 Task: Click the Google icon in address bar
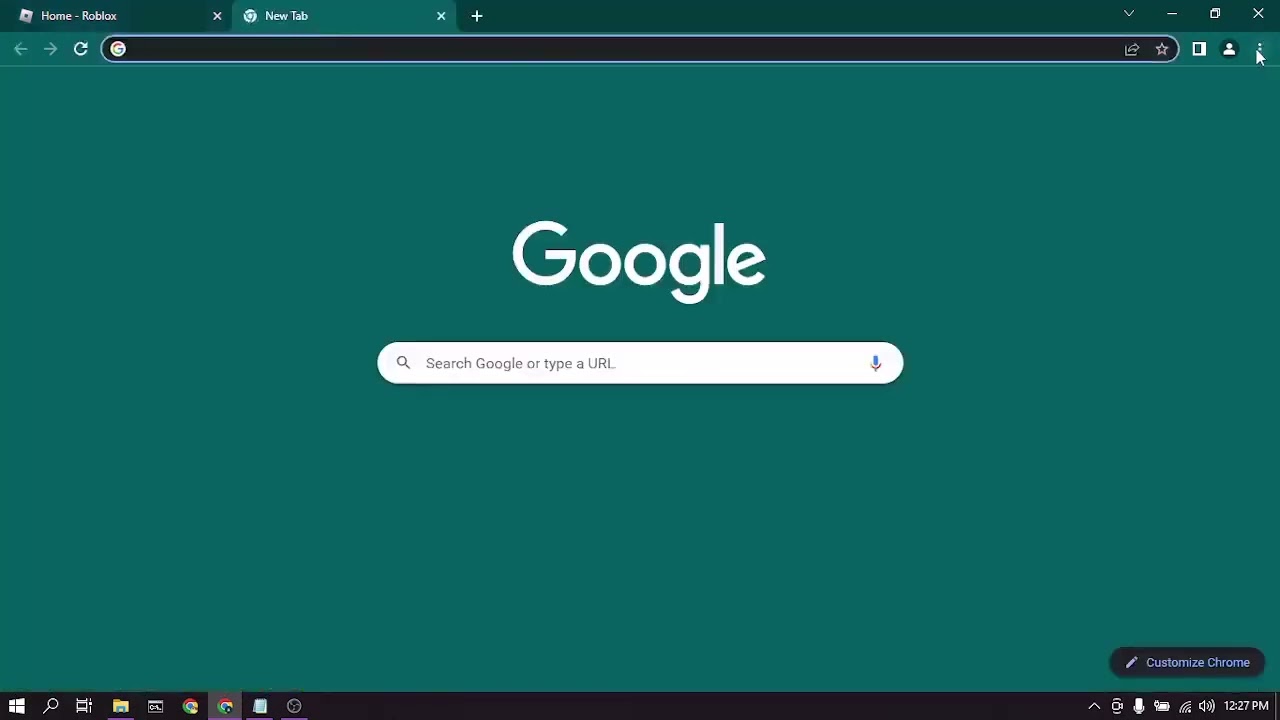point(118,49)
